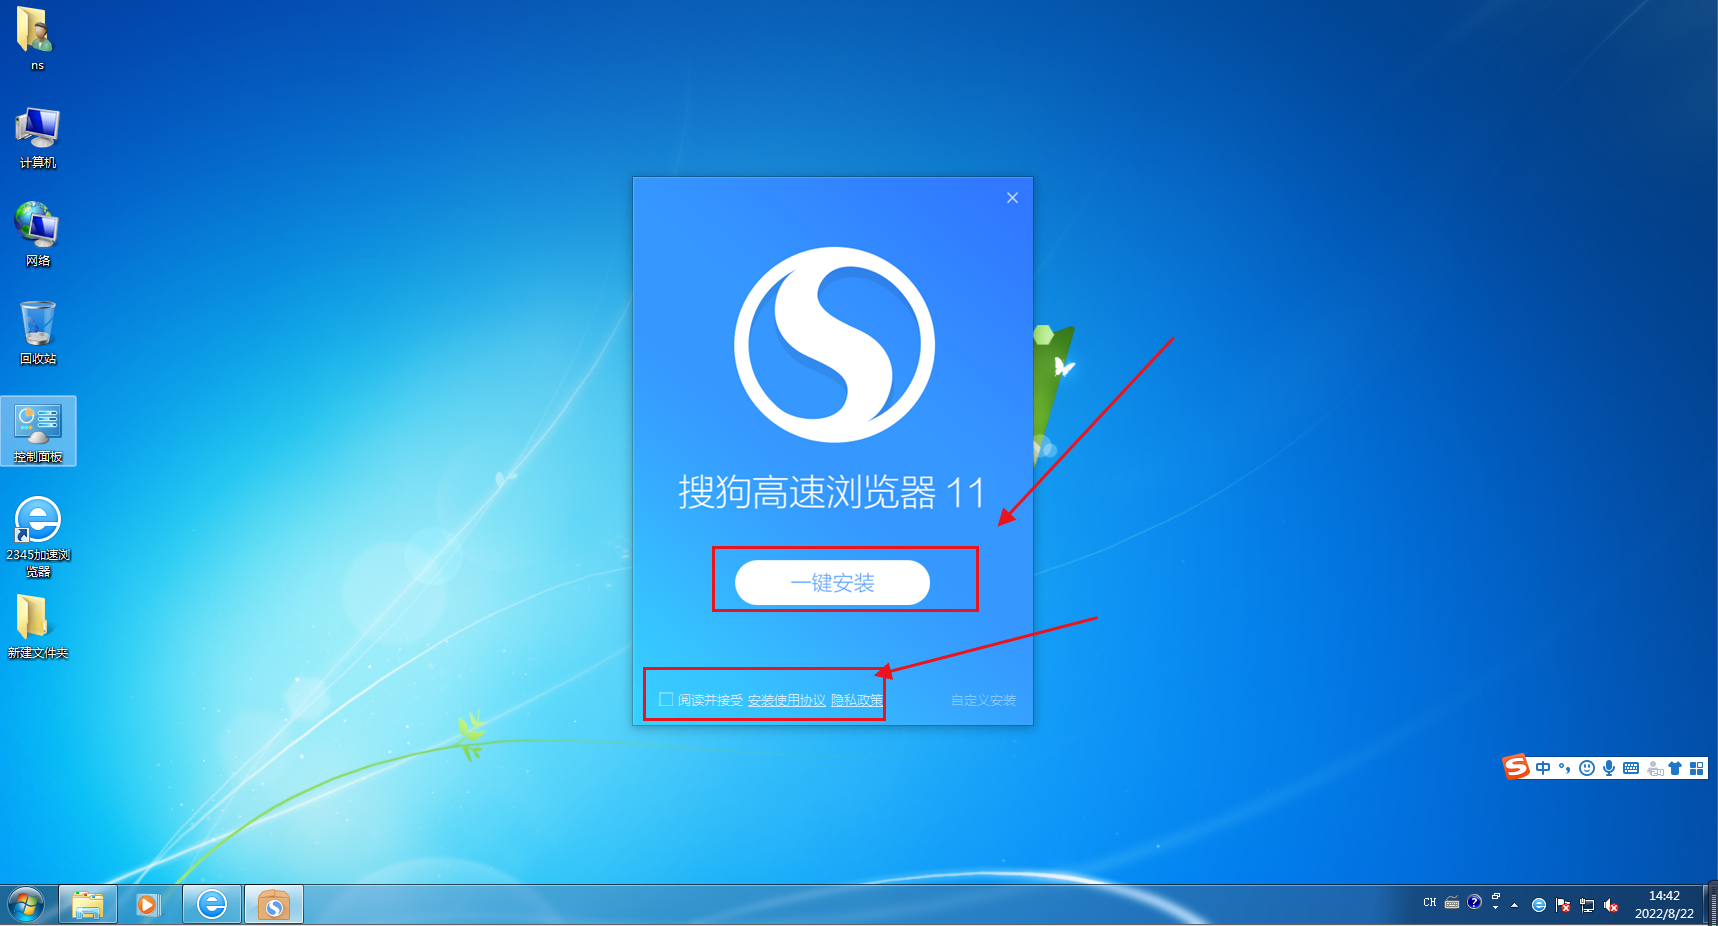1718x926 pixels.
Task: Close the Sogou browser installer dialog
Action: point(1012,198)
